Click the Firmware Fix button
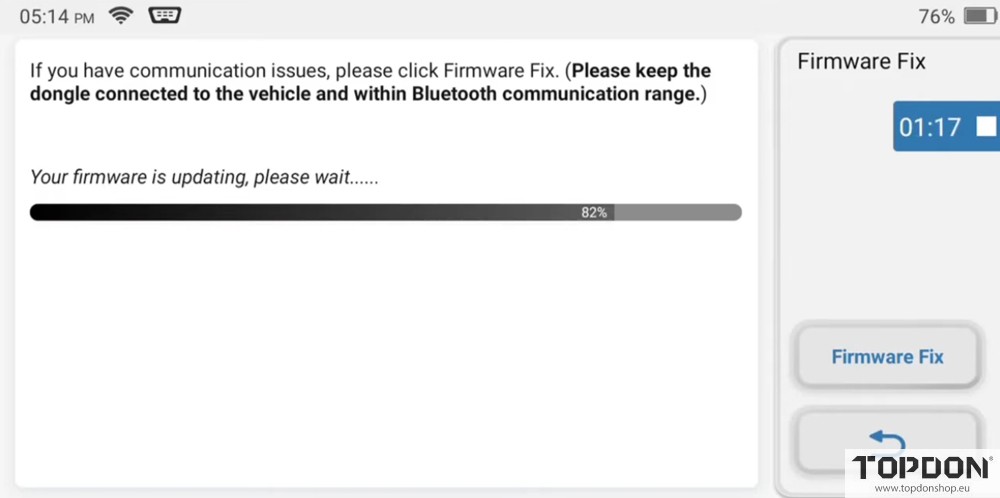Image resolution: width=1000 pixels, height=498 pixels. coord(887,357)
